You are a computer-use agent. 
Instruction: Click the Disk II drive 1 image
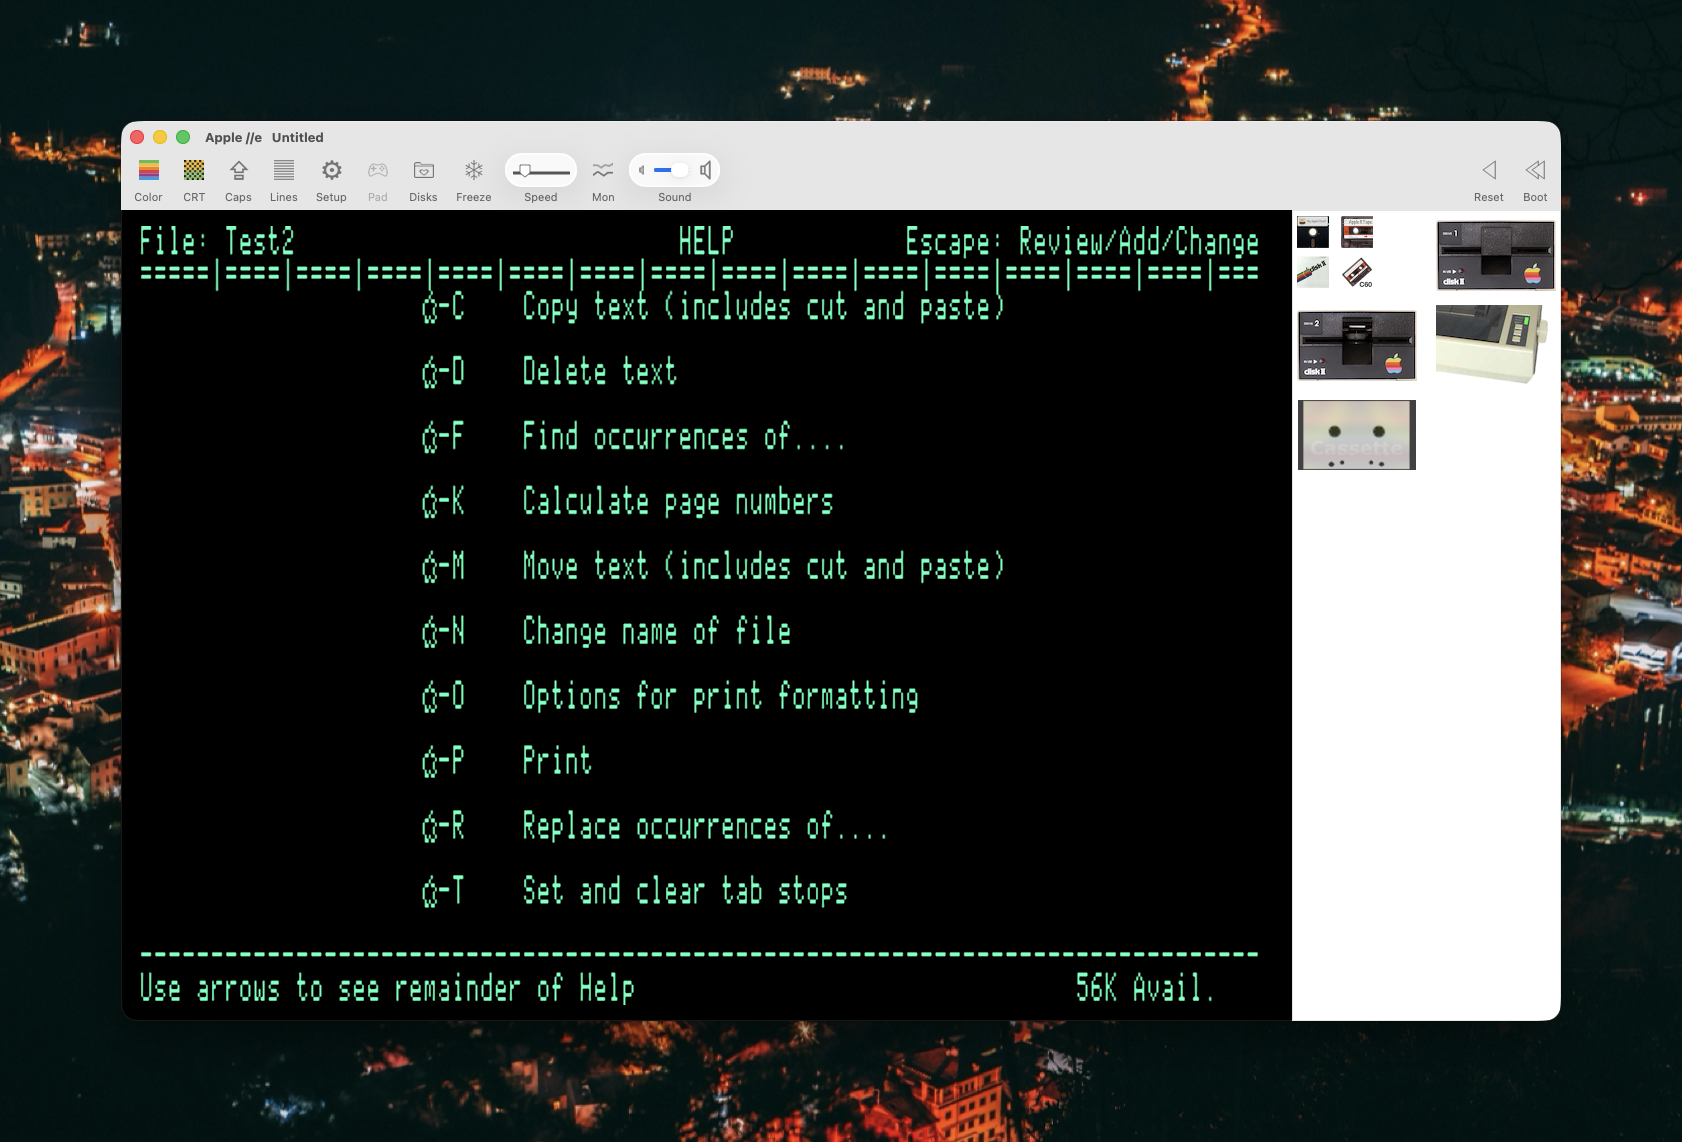coord(1496,256)
